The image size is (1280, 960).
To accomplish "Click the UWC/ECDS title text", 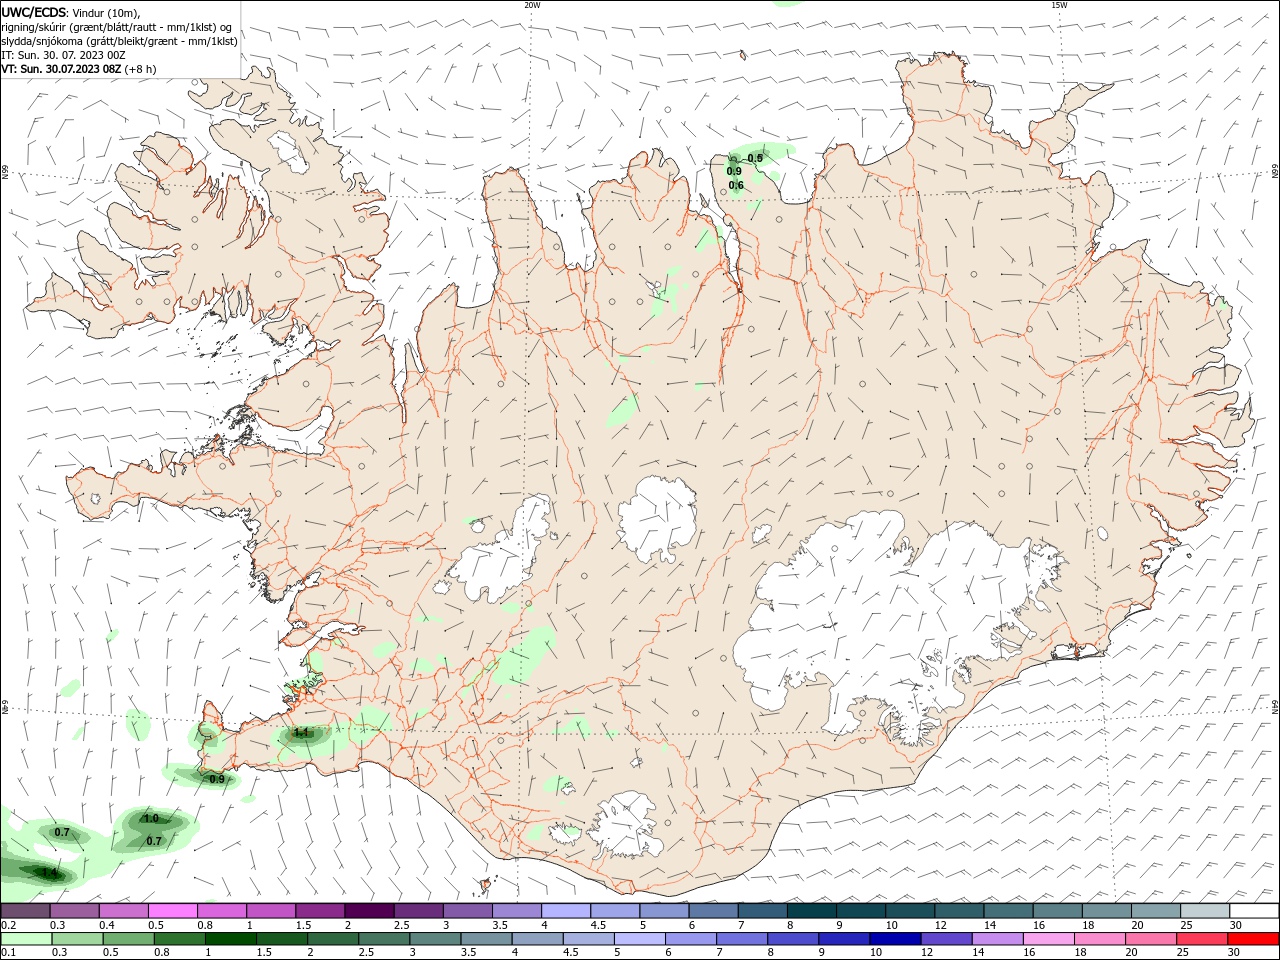I will click(x=33, y=12).
